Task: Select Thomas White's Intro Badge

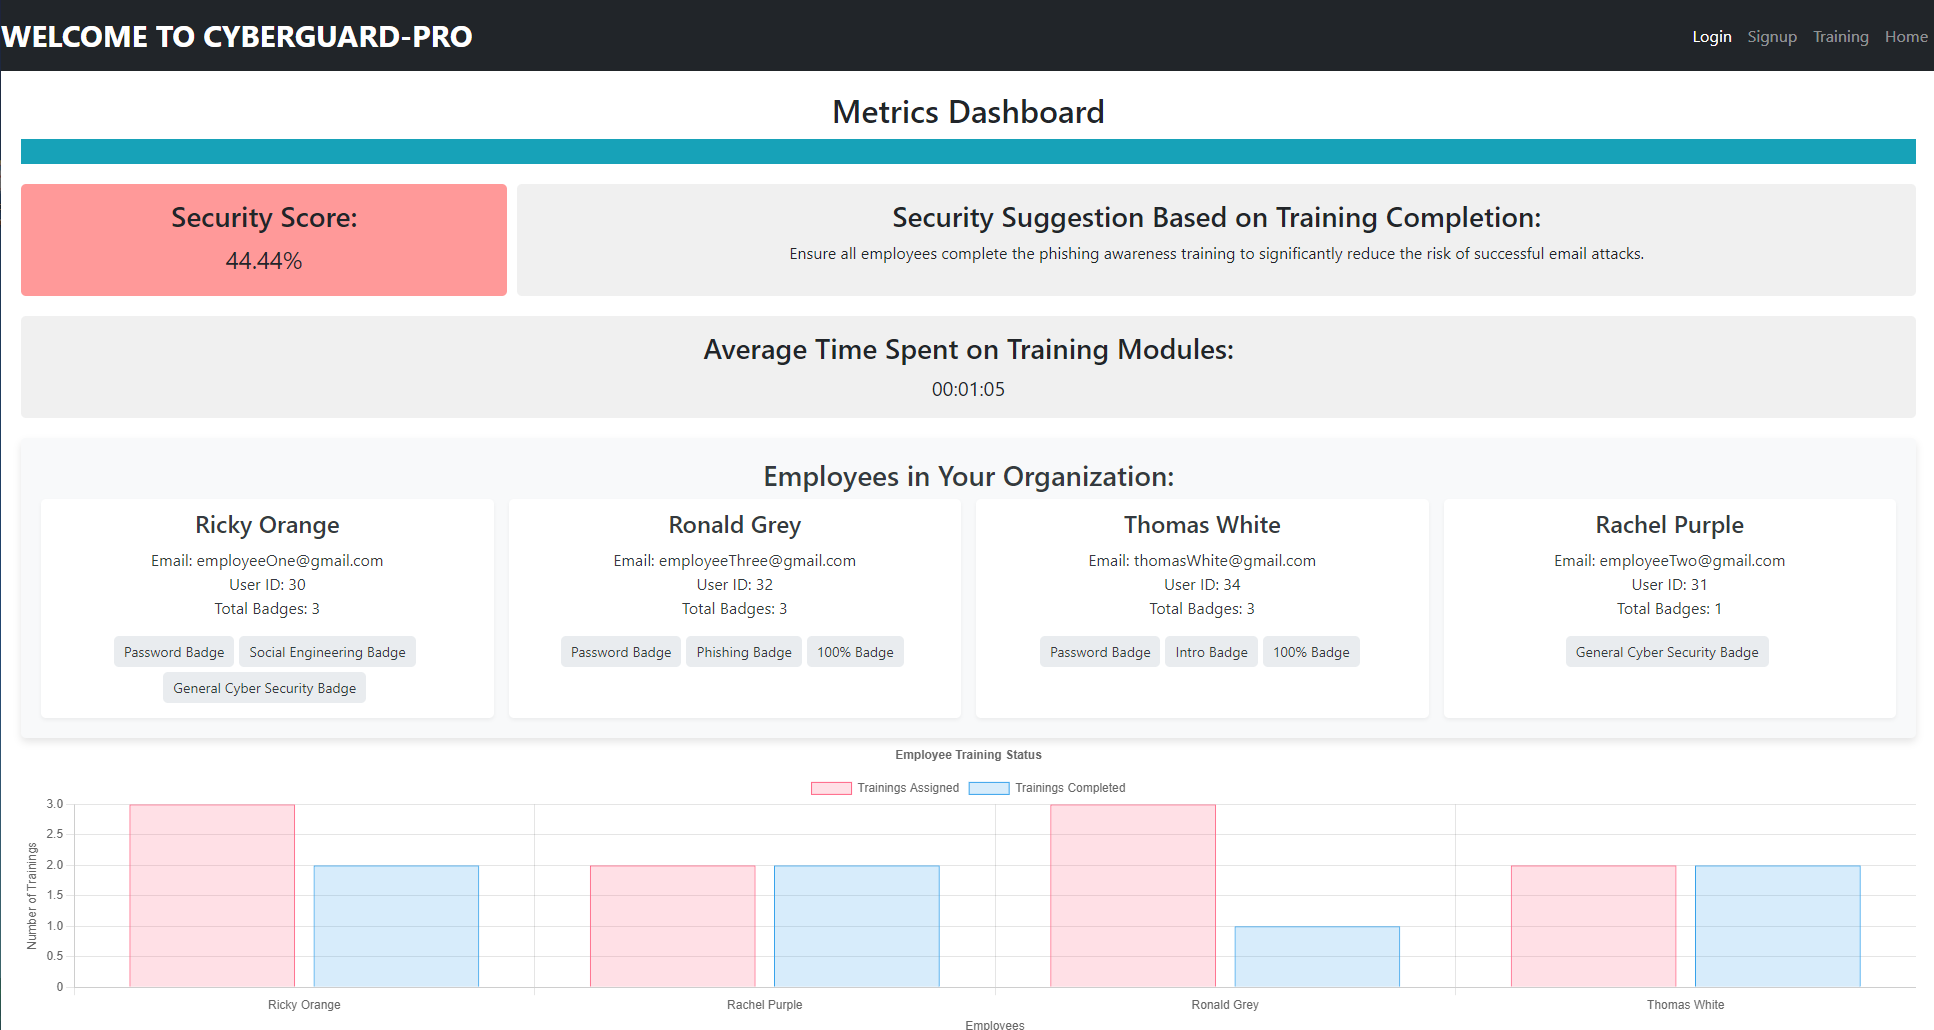Action: point(1211,652)
